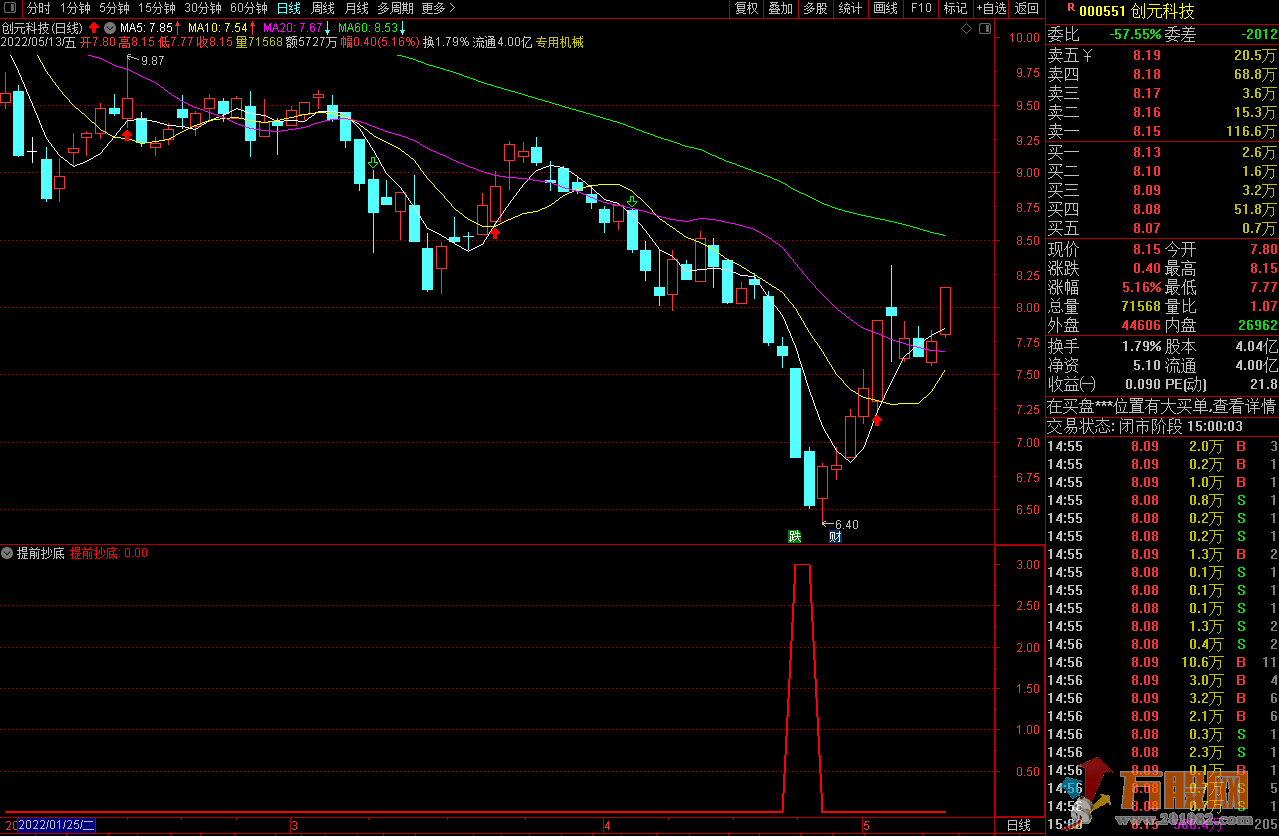Screen dimensions: 1279x836
Task: Click the 创元科技 stock name in quote panel
Action: click(x=1163, y=11)
